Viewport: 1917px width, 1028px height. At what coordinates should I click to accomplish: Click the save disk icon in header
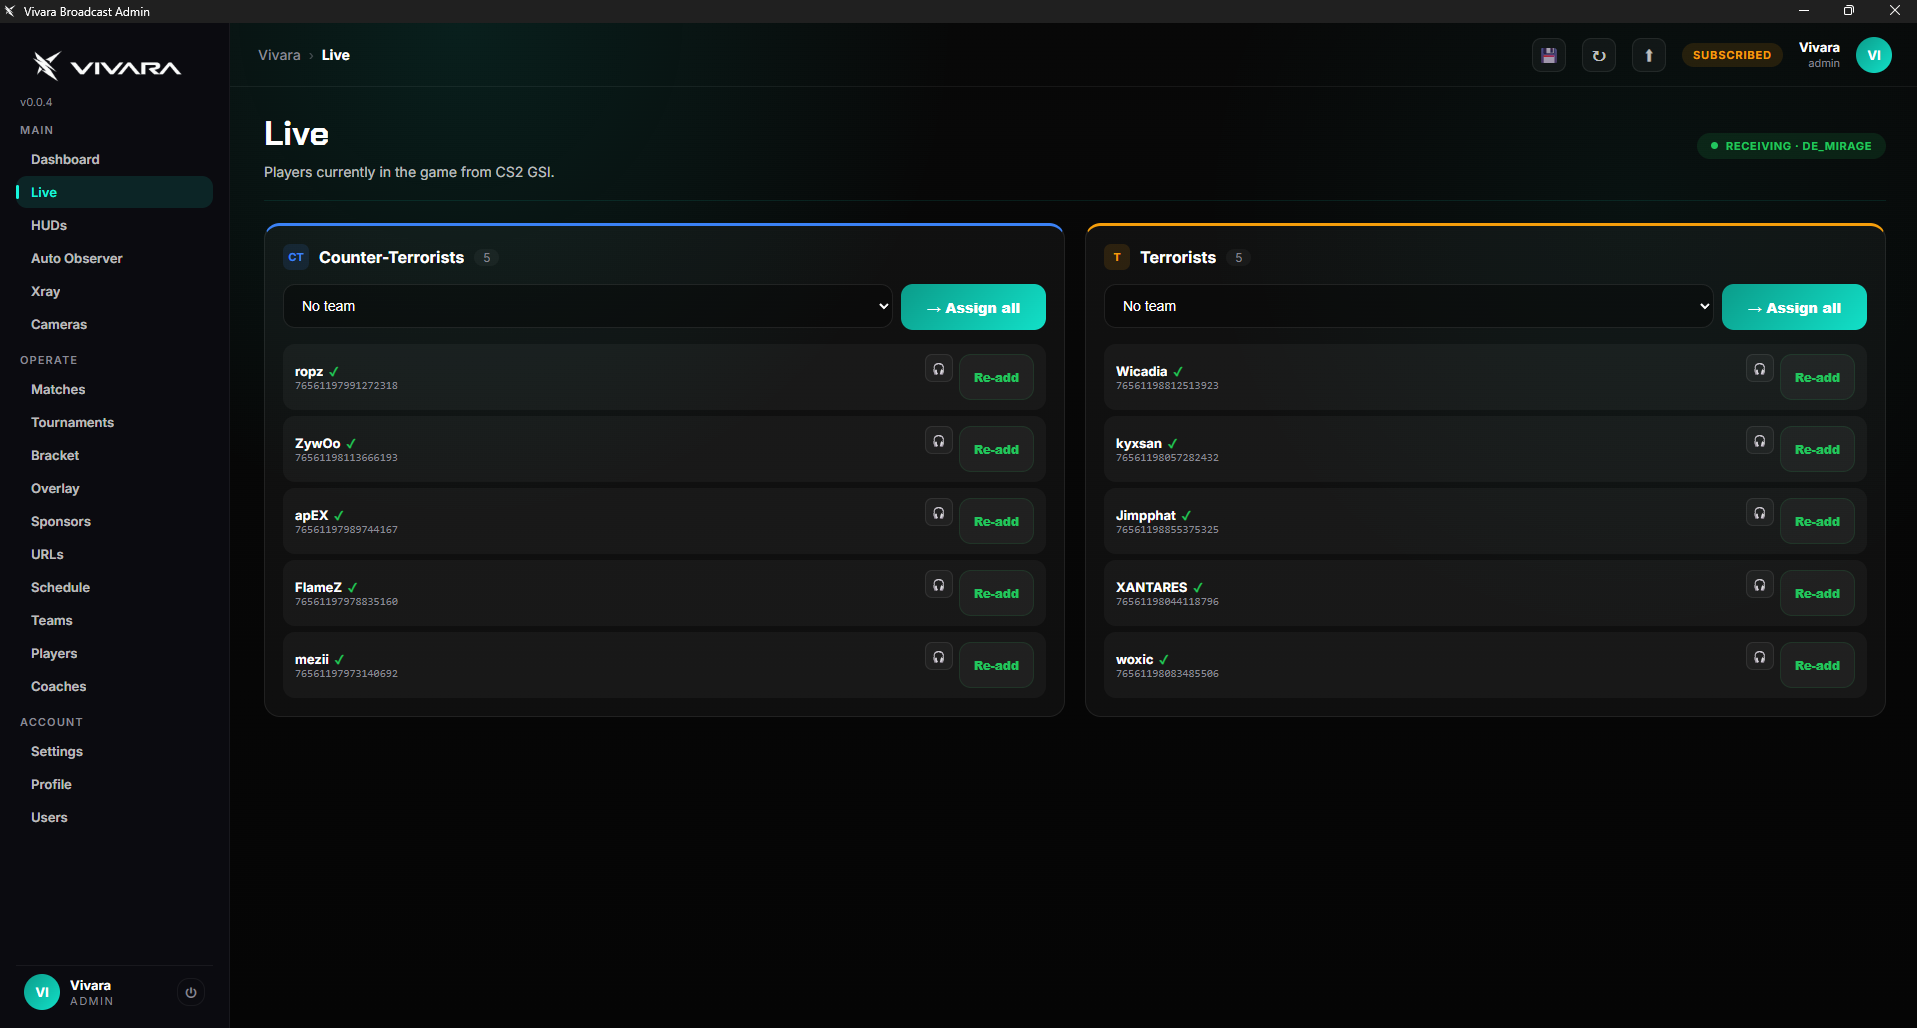tap(1549, 55)
